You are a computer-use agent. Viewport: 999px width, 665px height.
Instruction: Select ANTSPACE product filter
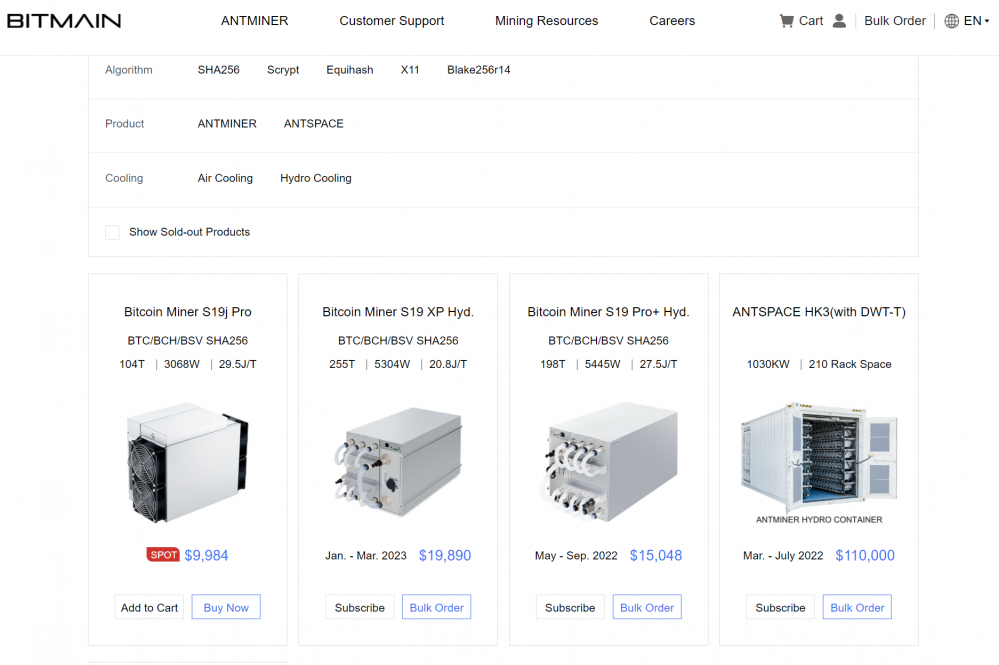pyautogui.click(x=313, y=124)
